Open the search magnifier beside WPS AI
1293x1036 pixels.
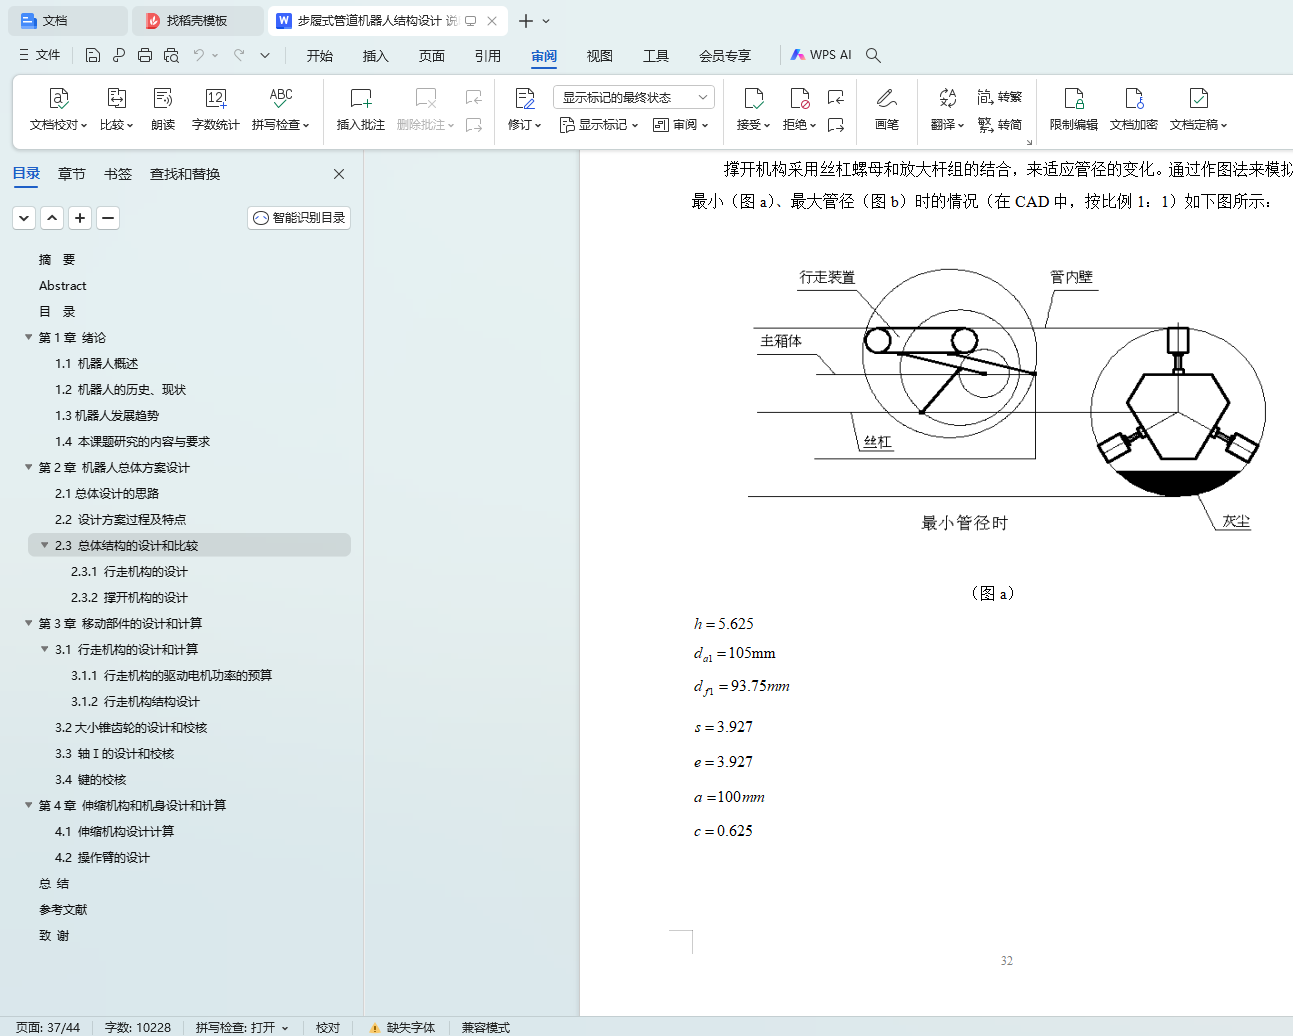click(873, 55)
